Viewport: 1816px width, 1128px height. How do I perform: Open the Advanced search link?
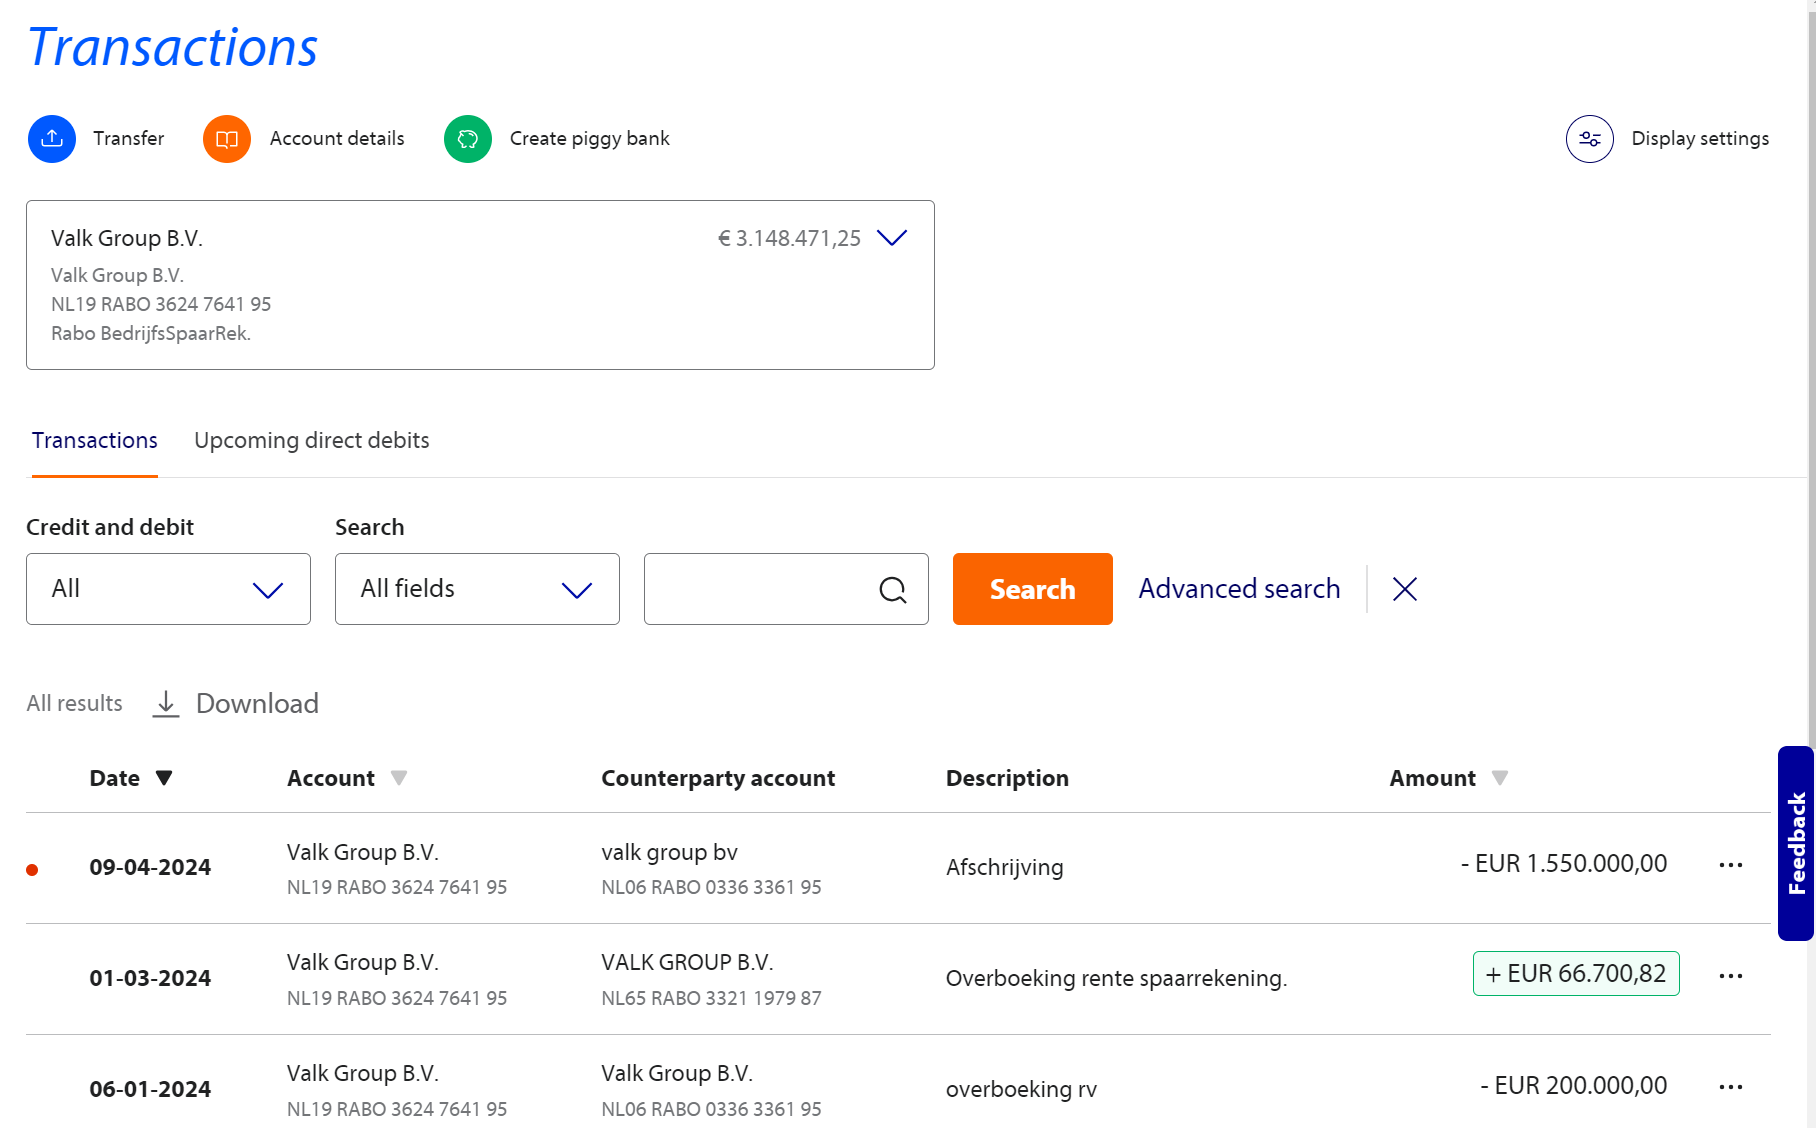(x=1239, y=589)
